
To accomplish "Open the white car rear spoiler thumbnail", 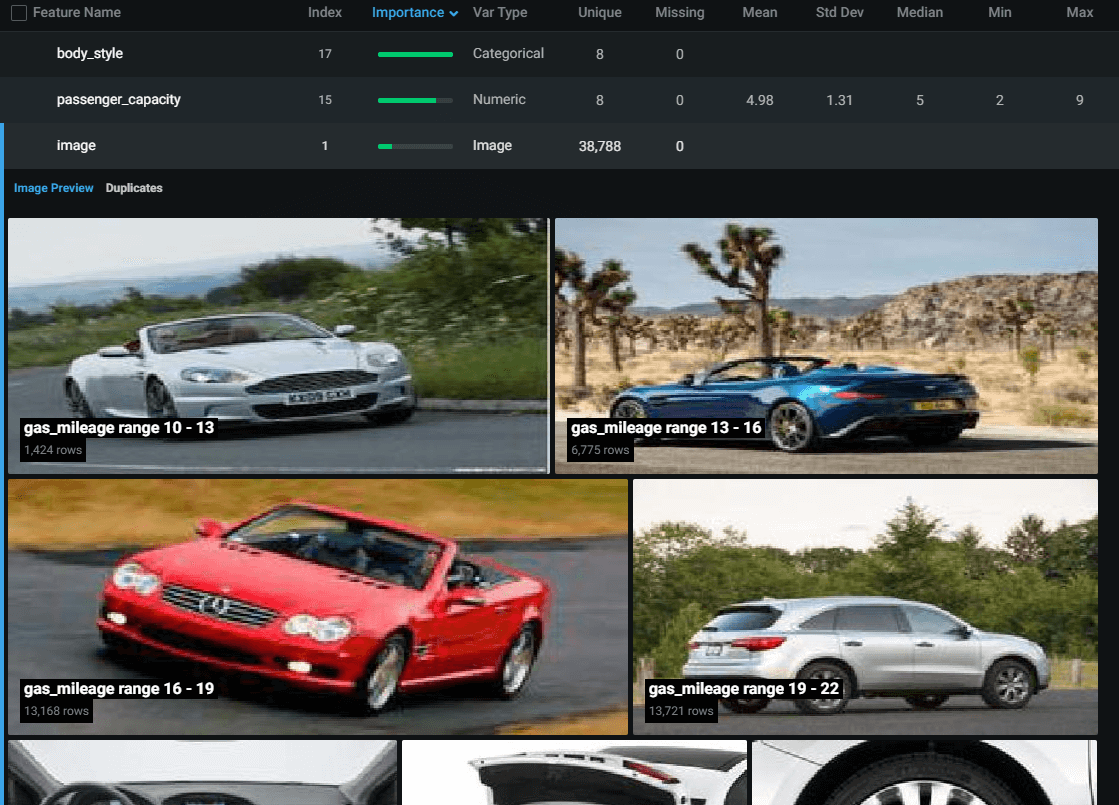I will point(574,772).
